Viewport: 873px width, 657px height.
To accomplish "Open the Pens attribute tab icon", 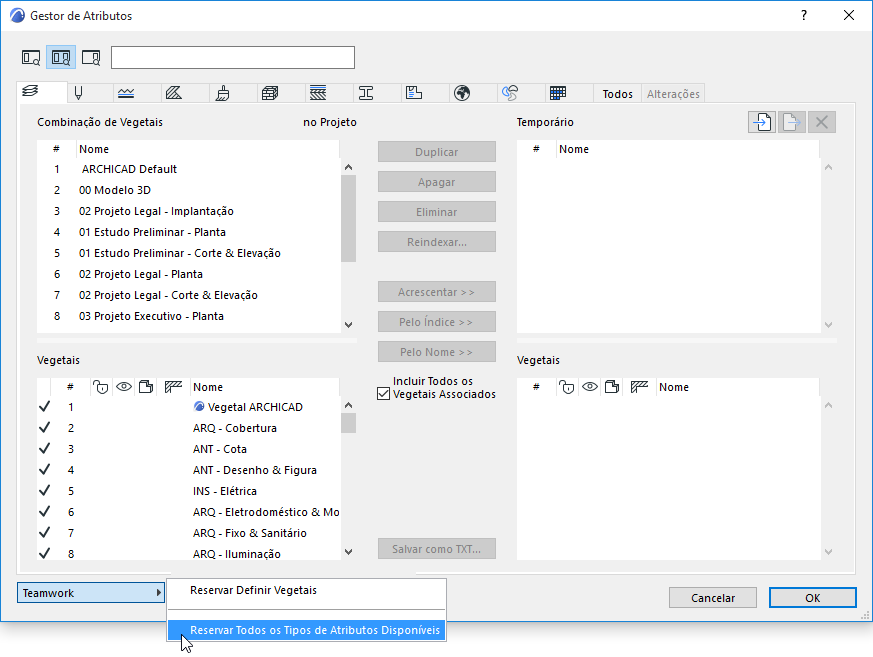I will click(x=79, y=93).
